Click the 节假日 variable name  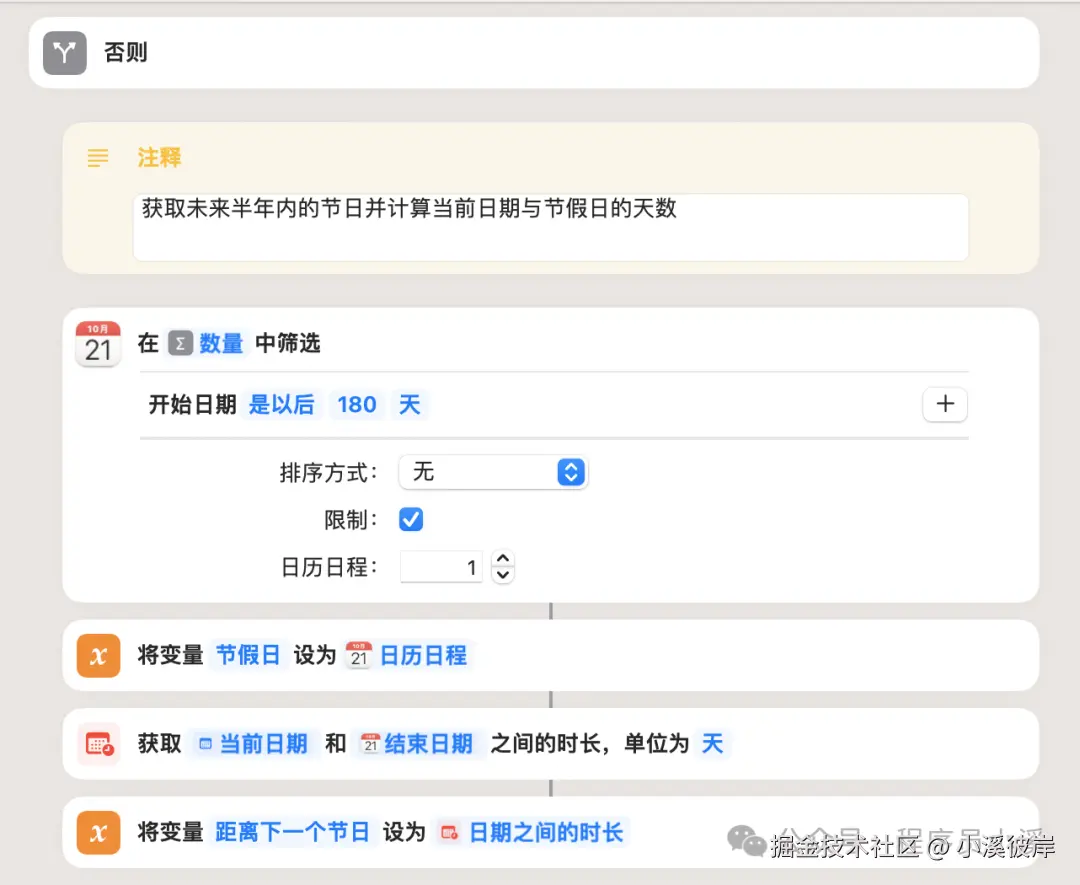[248, 655]
